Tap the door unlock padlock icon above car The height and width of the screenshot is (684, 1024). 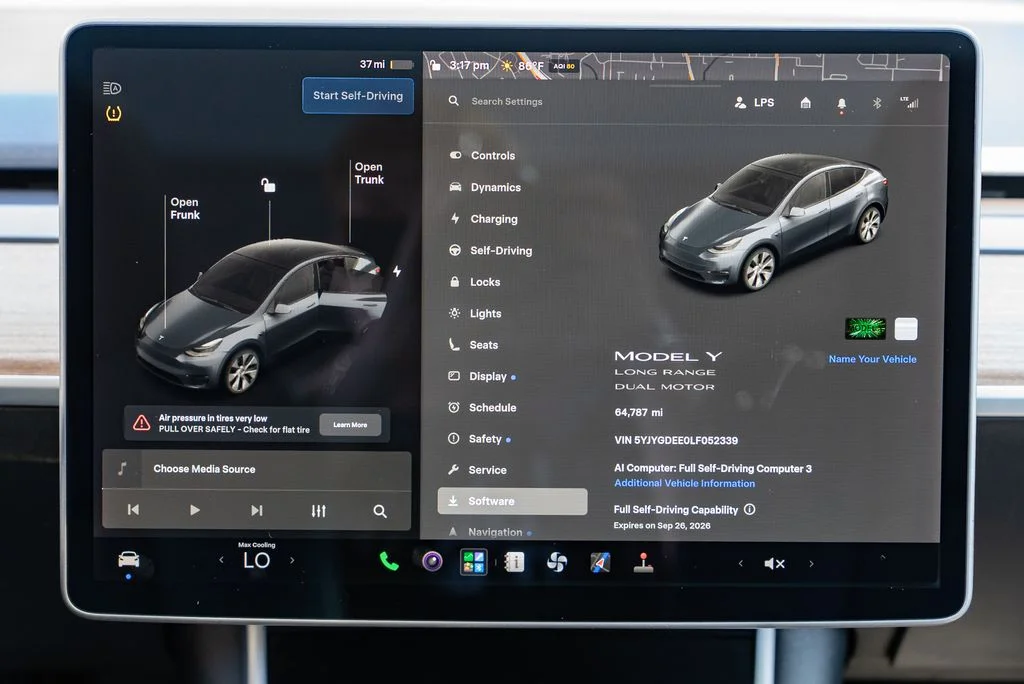(268, 185)
